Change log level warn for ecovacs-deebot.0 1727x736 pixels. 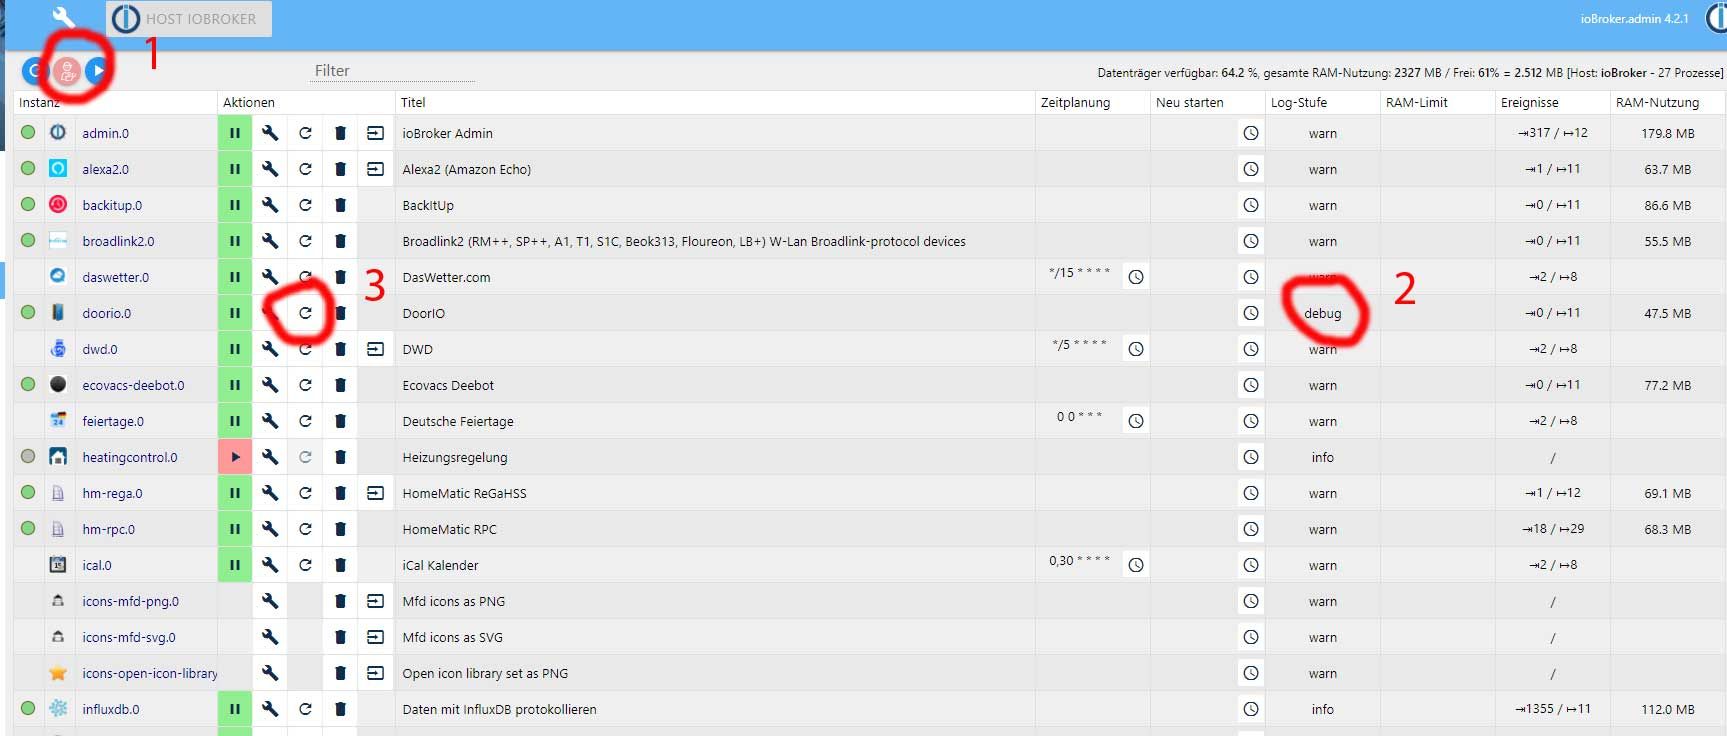point(1322,385)
